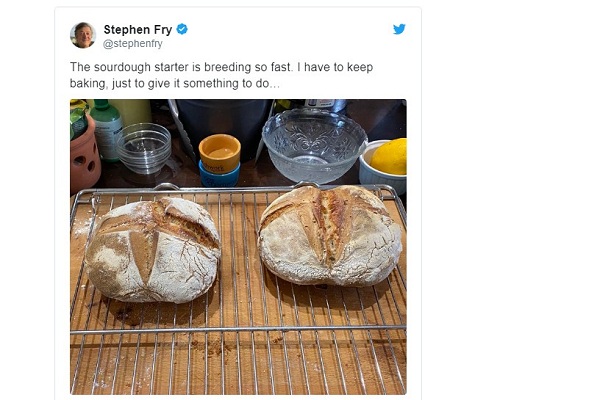Click Stephen Fry's round profile avatar
The image size is (600, 400).
[x=83, y=35]
